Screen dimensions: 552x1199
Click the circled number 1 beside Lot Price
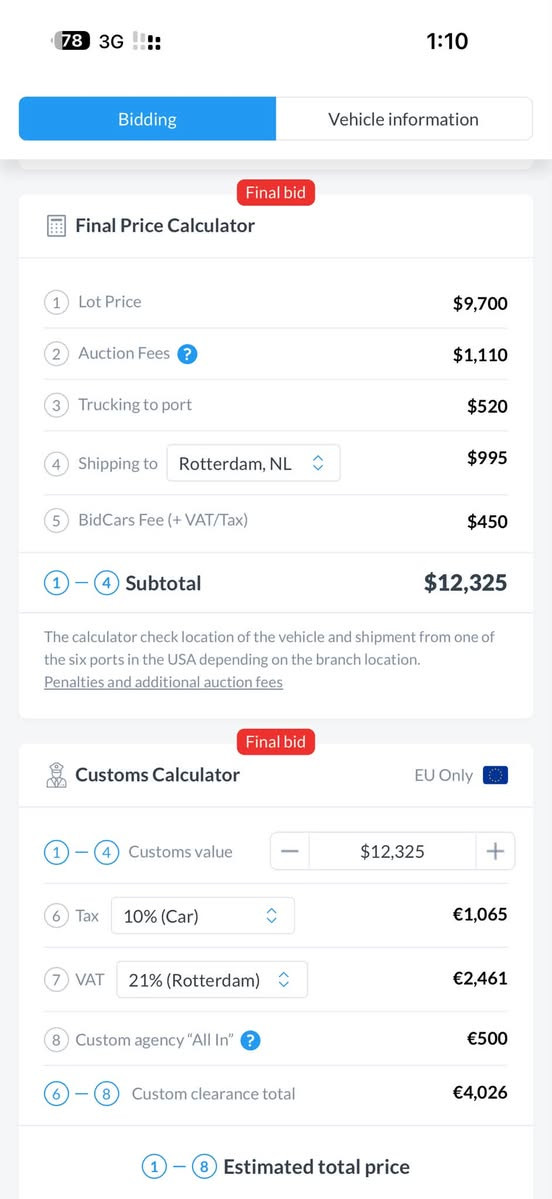point(56,302)
